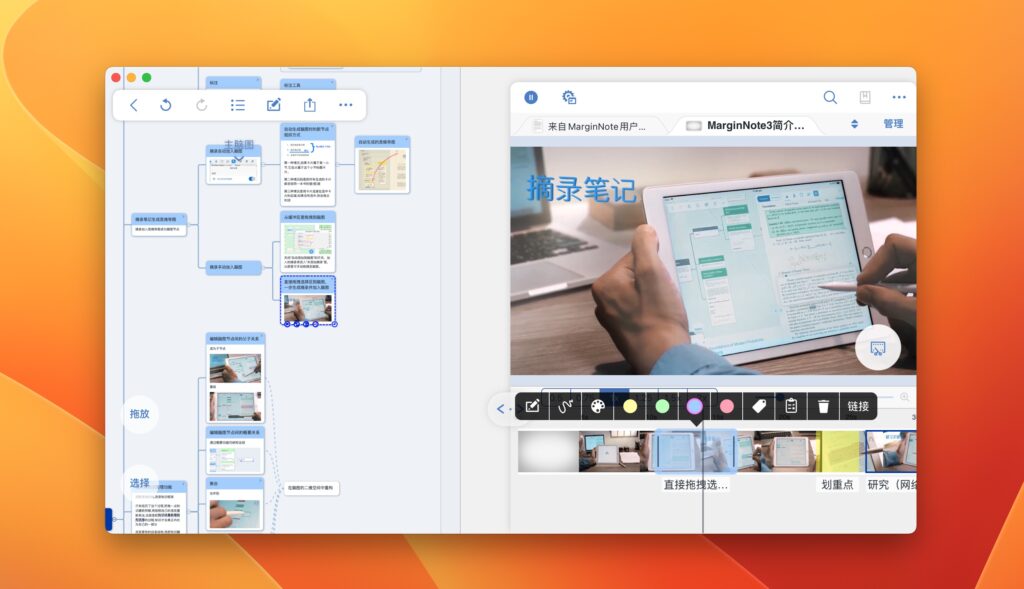The height and width of the screenshot is (589, 1024).
Task: Click the tab sorting up-down arrows
Action: point(855,124)
